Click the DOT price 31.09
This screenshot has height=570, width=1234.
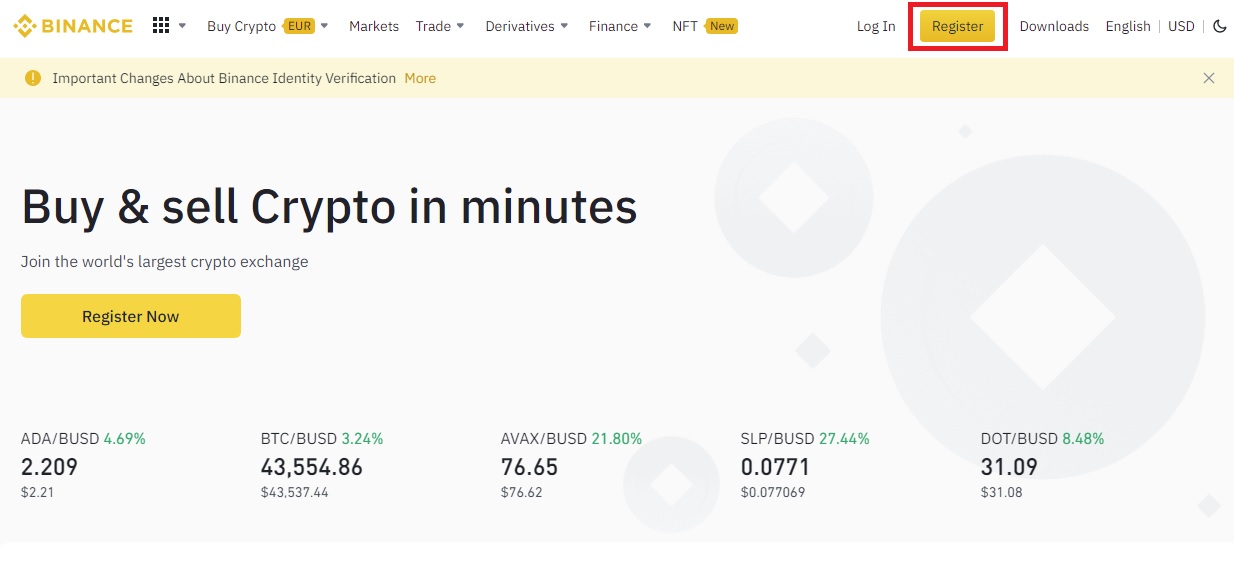coord(1009,467)
